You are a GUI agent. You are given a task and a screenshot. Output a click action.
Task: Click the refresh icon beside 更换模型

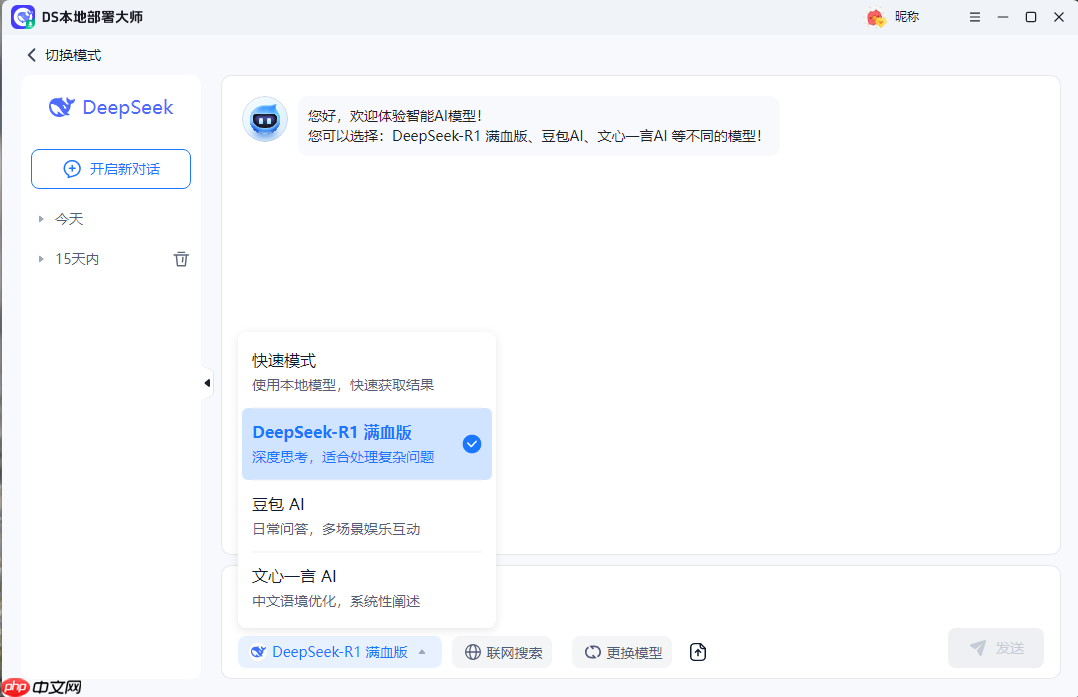point(593,652)
